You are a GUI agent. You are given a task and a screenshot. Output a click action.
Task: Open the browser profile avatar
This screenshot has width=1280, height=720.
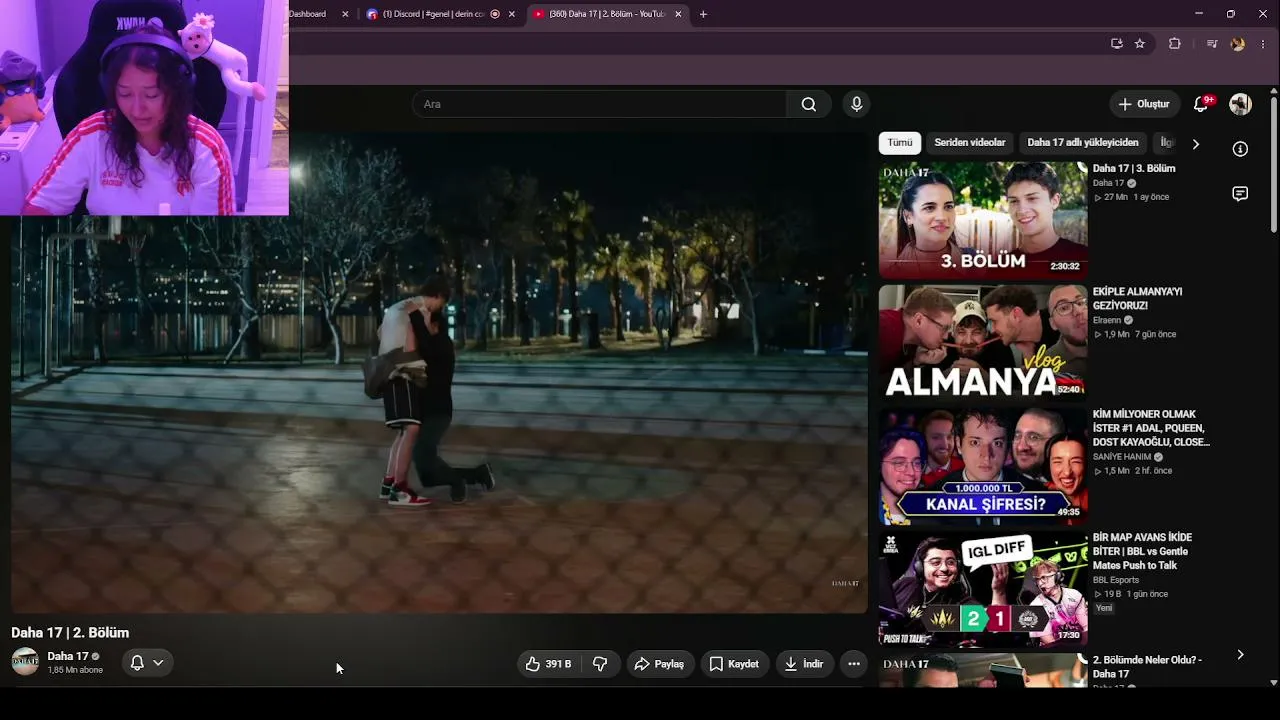(x=1238, y=44)
